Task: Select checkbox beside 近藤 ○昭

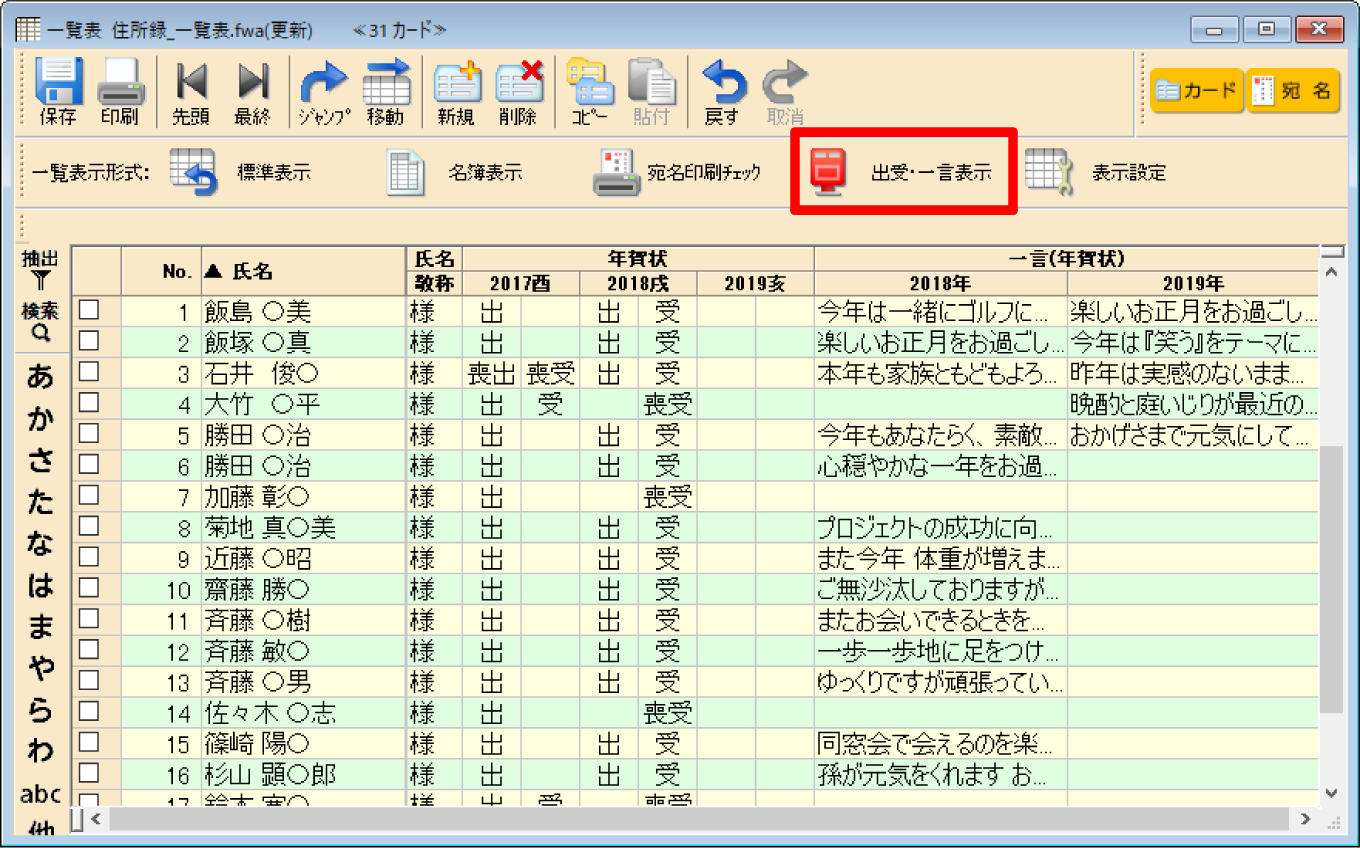Action: 89,557
